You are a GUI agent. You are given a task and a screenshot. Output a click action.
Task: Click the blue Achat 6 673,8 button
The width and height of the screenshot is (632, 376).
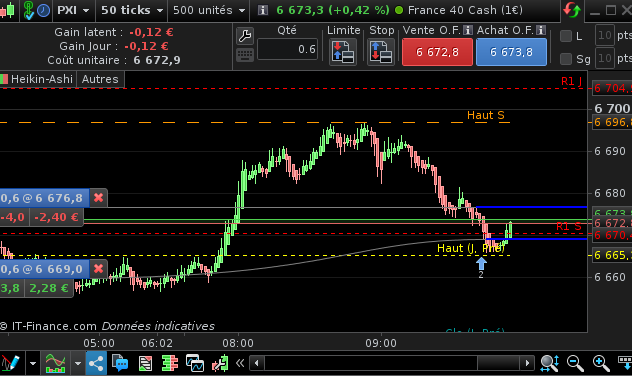511,52
